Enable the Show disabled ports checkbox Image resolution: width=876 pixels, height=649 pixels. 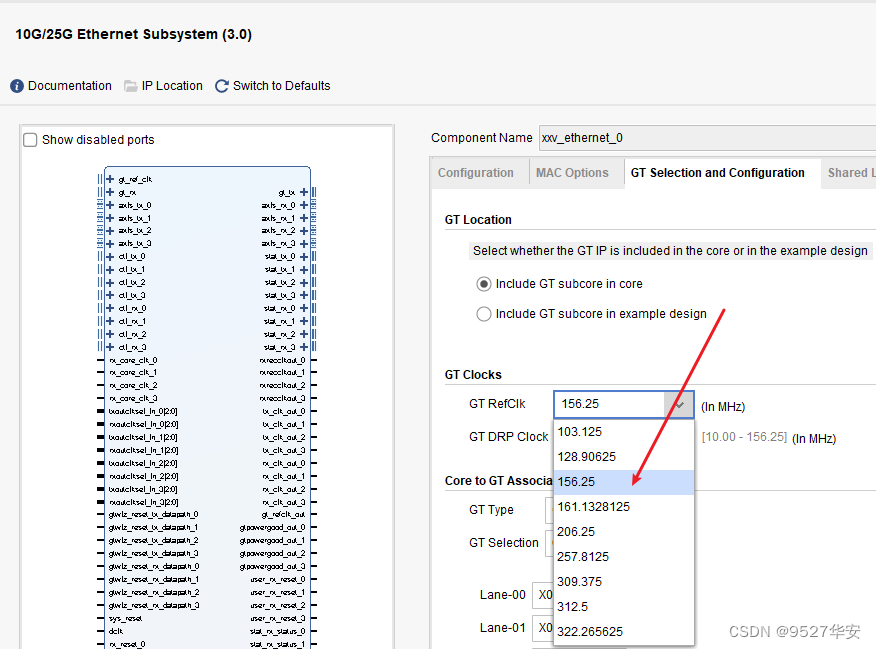tap(30, 140)
